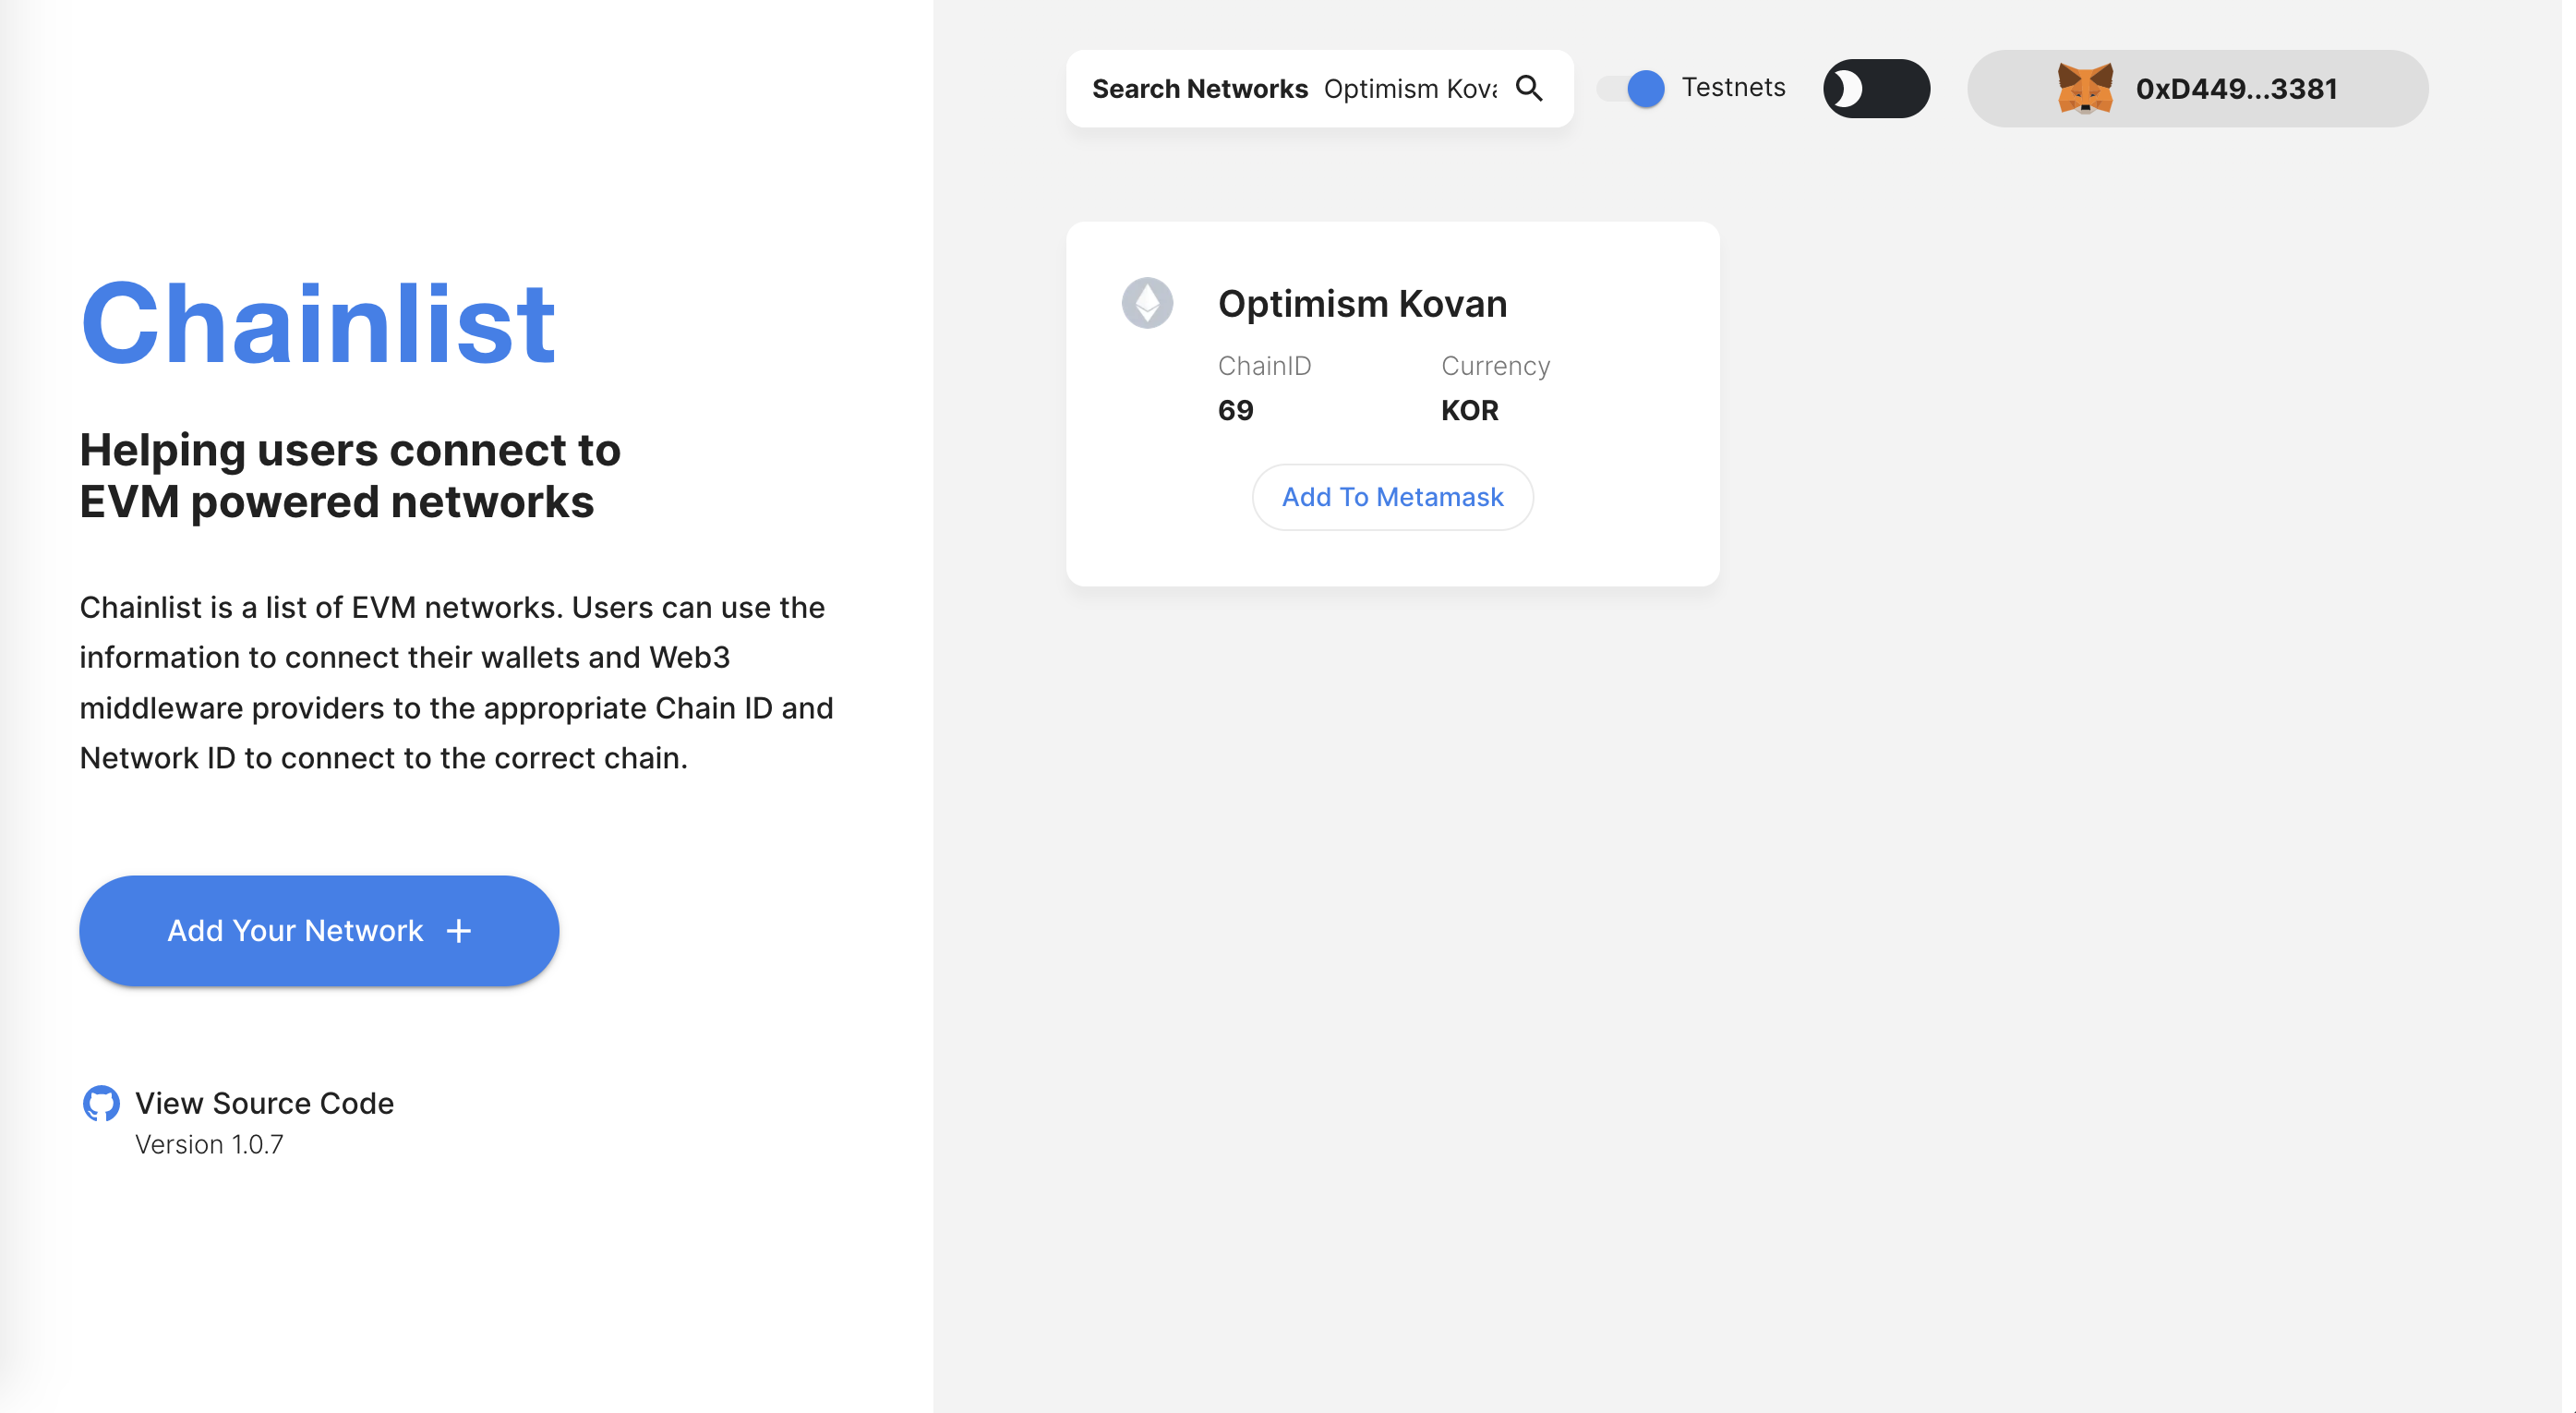This screenshot has width=2576, height=1413.
Task: Click the moon icon in dark mode switch
Action: tap(1847, 88)
